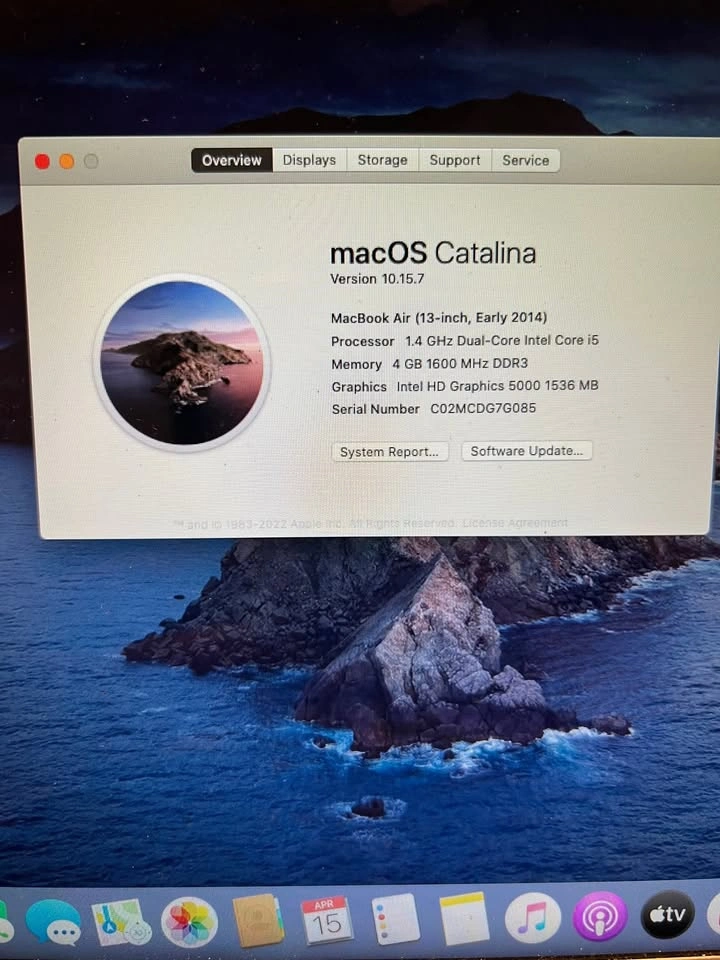Open Podcasts in the Dock
720x960 pixels.
[x=600, y=917]
